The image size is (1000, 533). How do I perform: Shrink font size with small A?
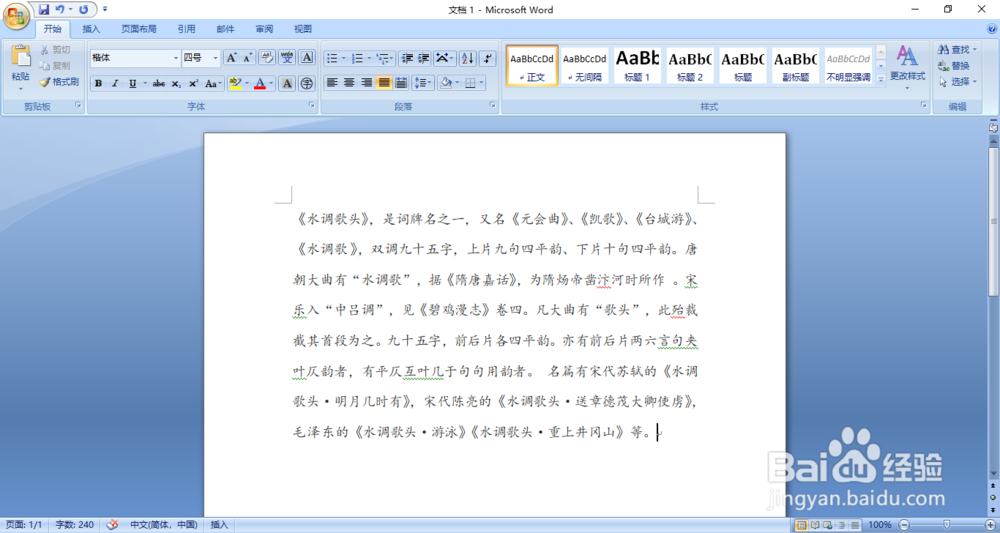pos(247,58)
